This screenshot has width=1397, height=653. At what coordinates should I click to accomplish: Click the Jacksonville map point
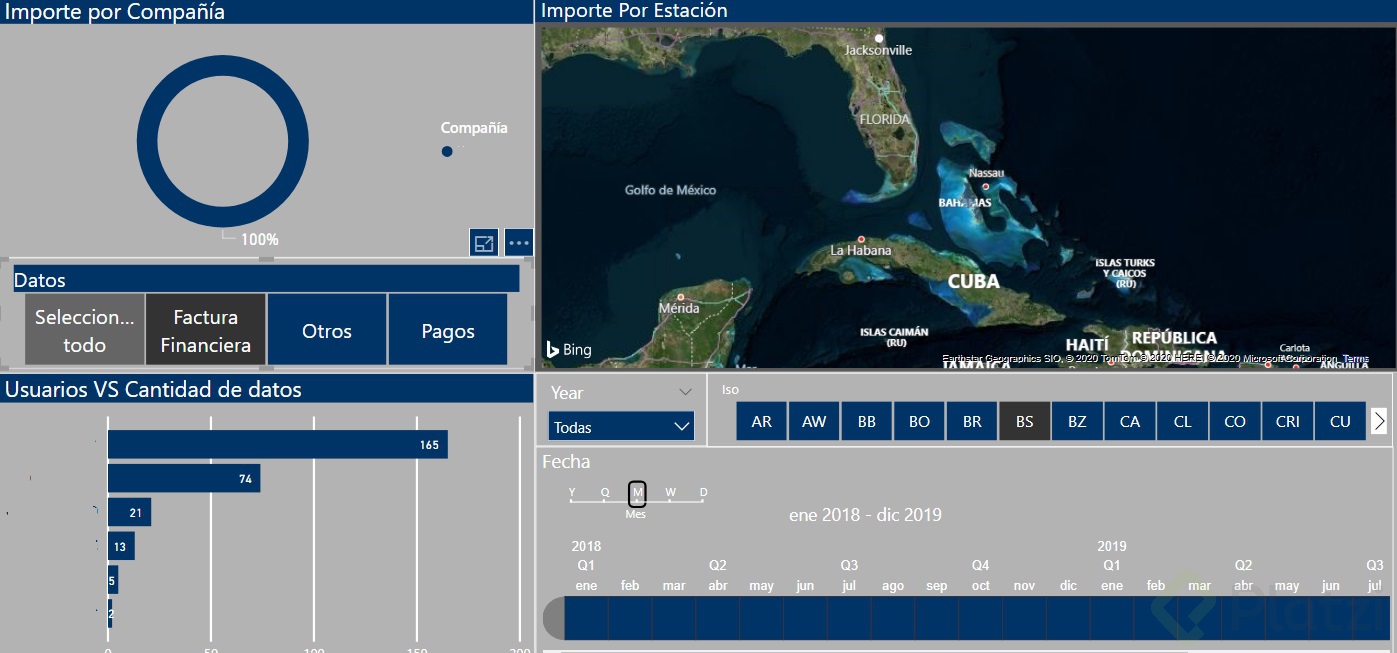(x=879, y=38)
